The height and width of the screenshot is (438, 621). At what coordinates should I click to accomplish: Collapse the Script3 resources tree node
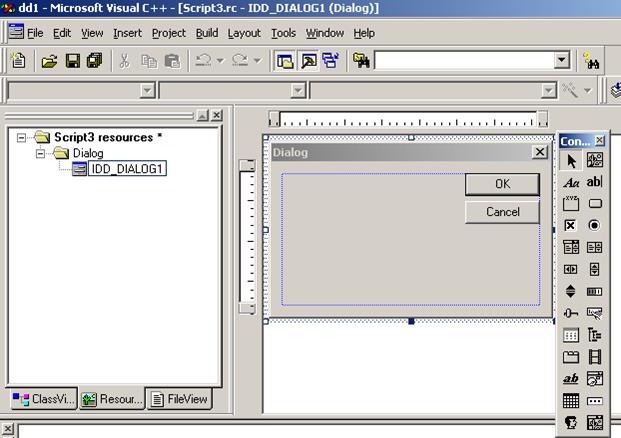coord(21,137)
